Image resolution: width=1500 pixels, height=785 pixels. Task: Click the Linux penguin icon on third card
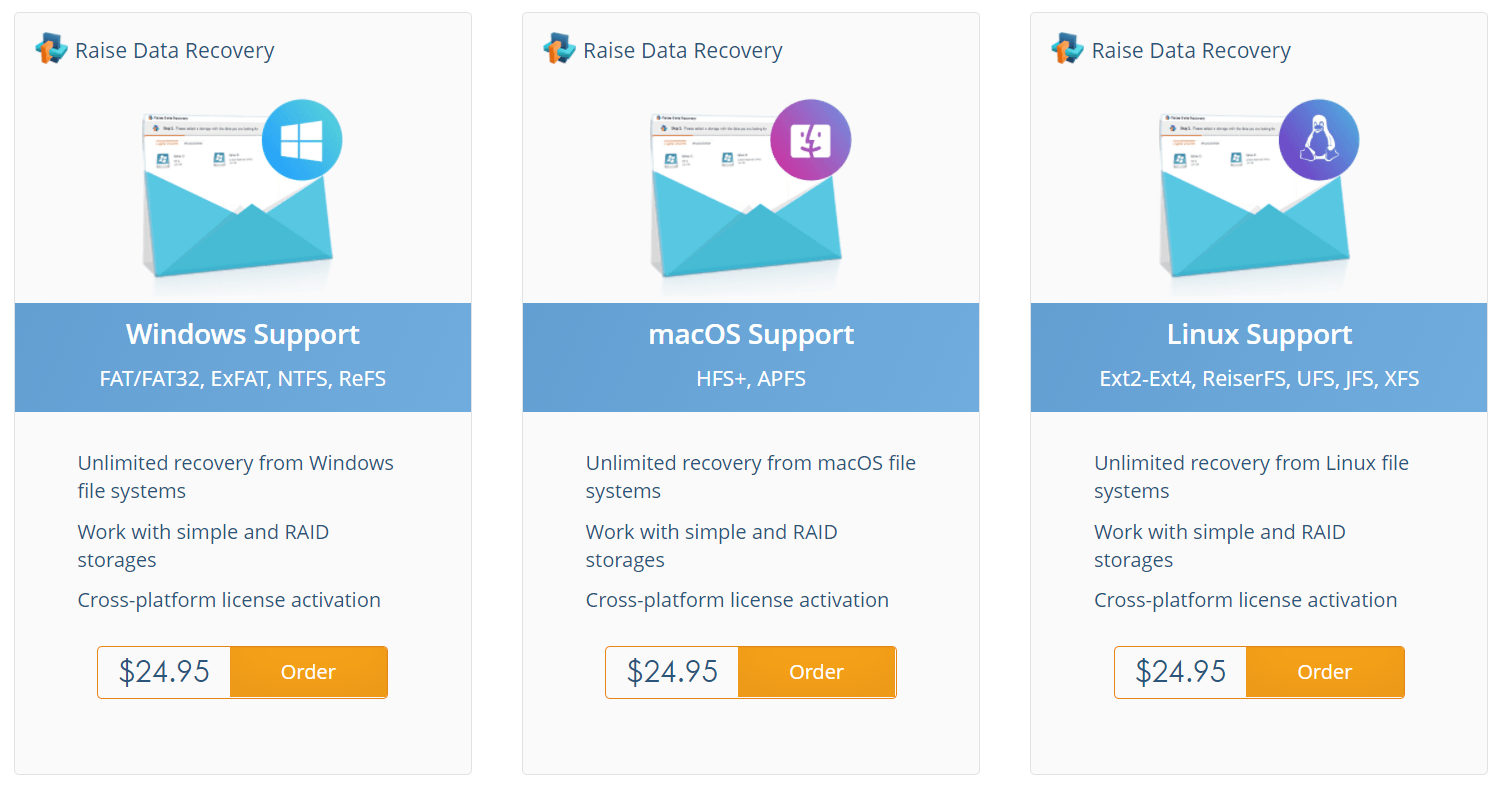point(1319,139)
